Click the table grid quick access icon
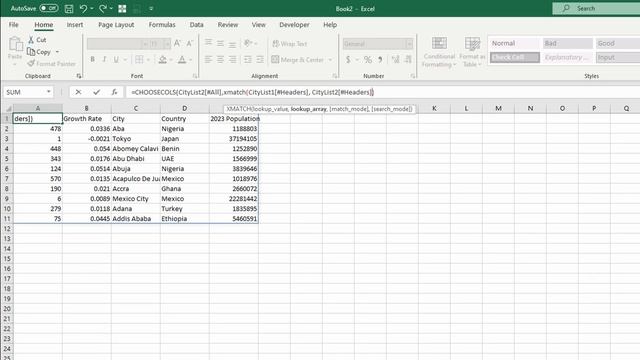This screenshot has width=640, height=360. [x=122, y=8]
